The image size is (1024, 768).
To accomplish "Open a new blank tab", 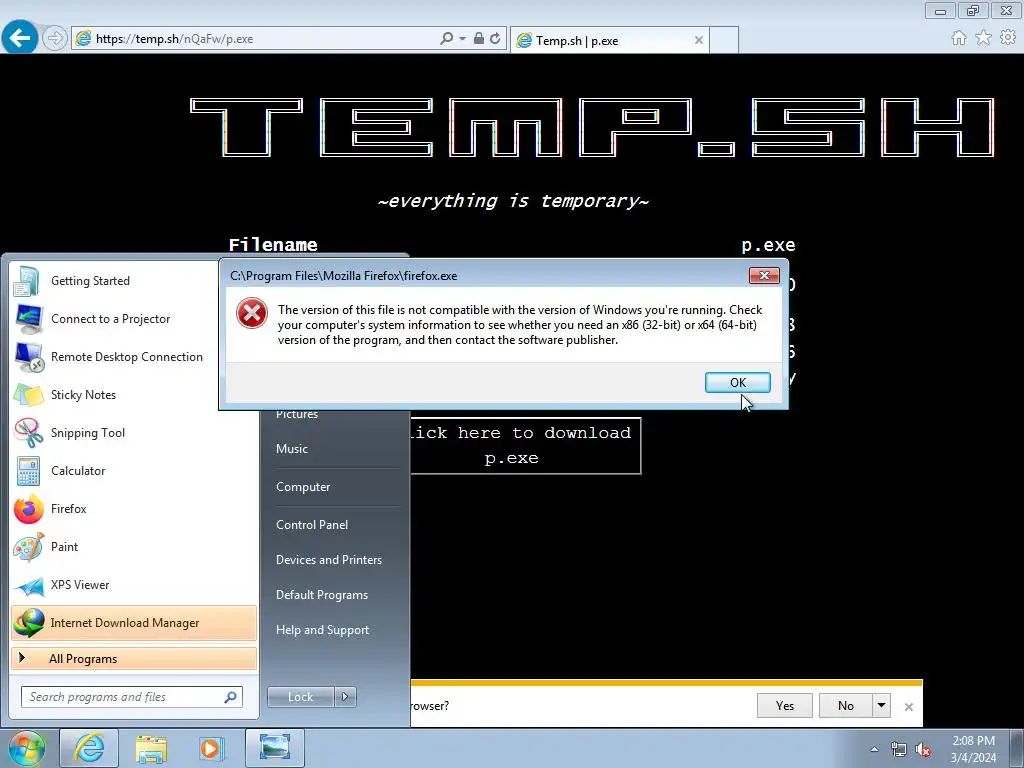I will 724,40.
